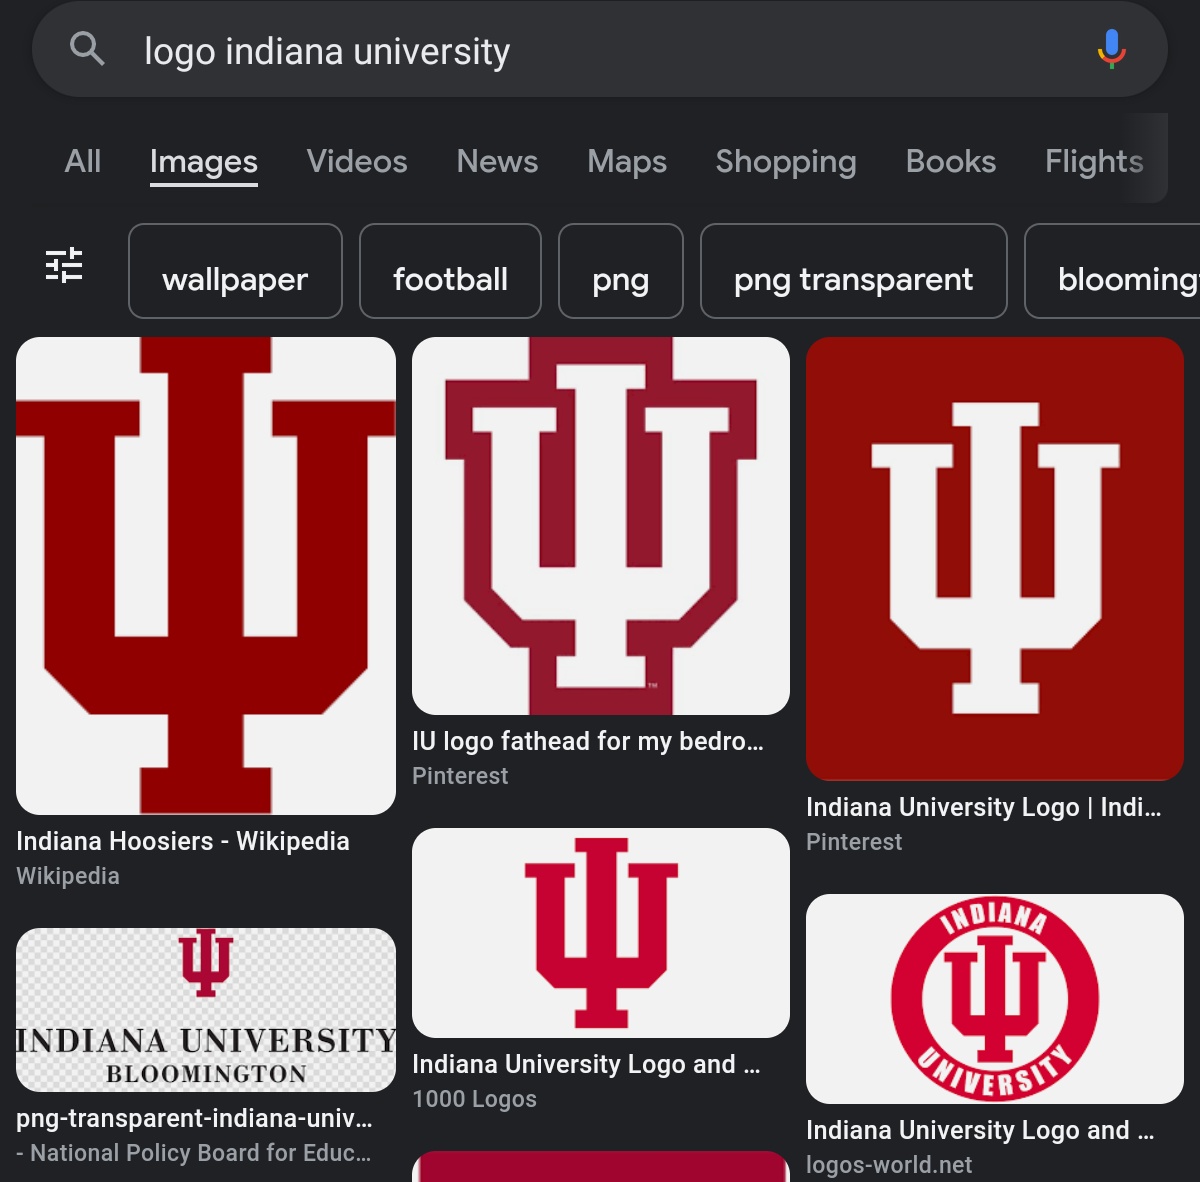Switch to the Videos tab
This screenshot has width=1200, height=1182.
(357, 161)
